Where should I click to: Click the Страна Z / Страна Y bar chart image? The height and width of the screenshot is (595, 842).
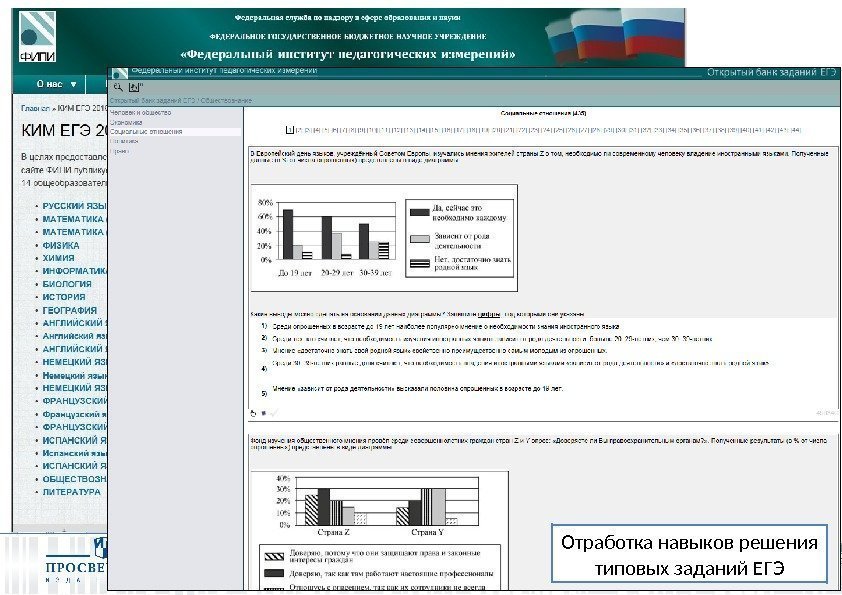point(379,532)
